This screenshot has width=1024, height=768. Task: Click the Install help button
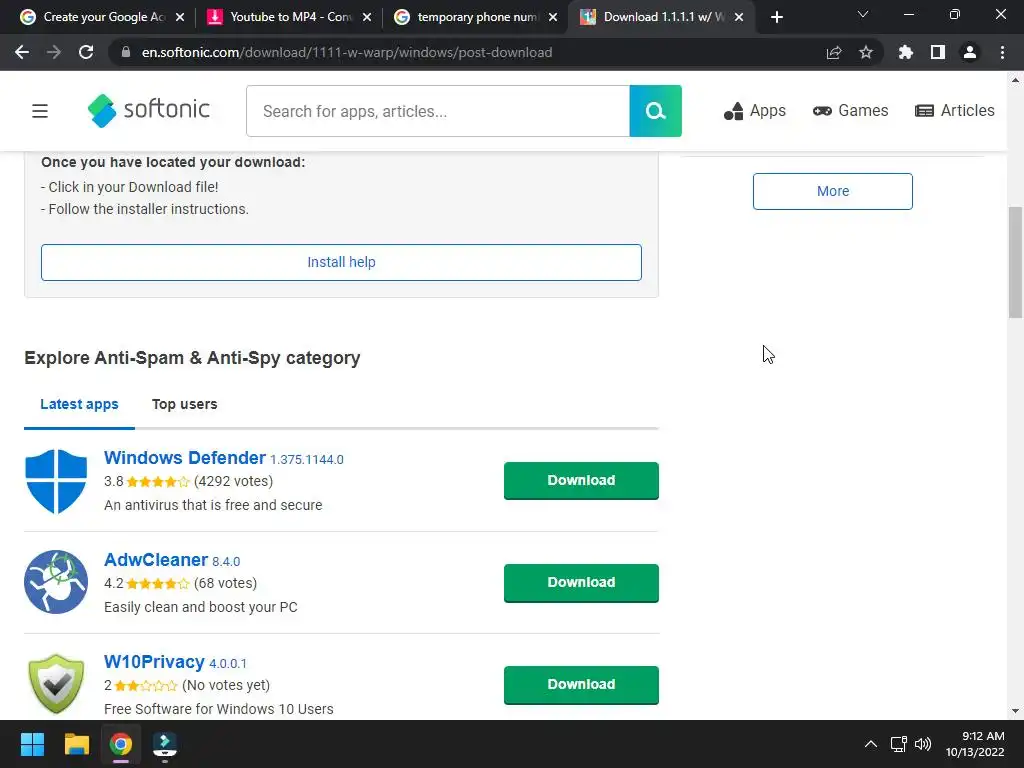point(341,263)
